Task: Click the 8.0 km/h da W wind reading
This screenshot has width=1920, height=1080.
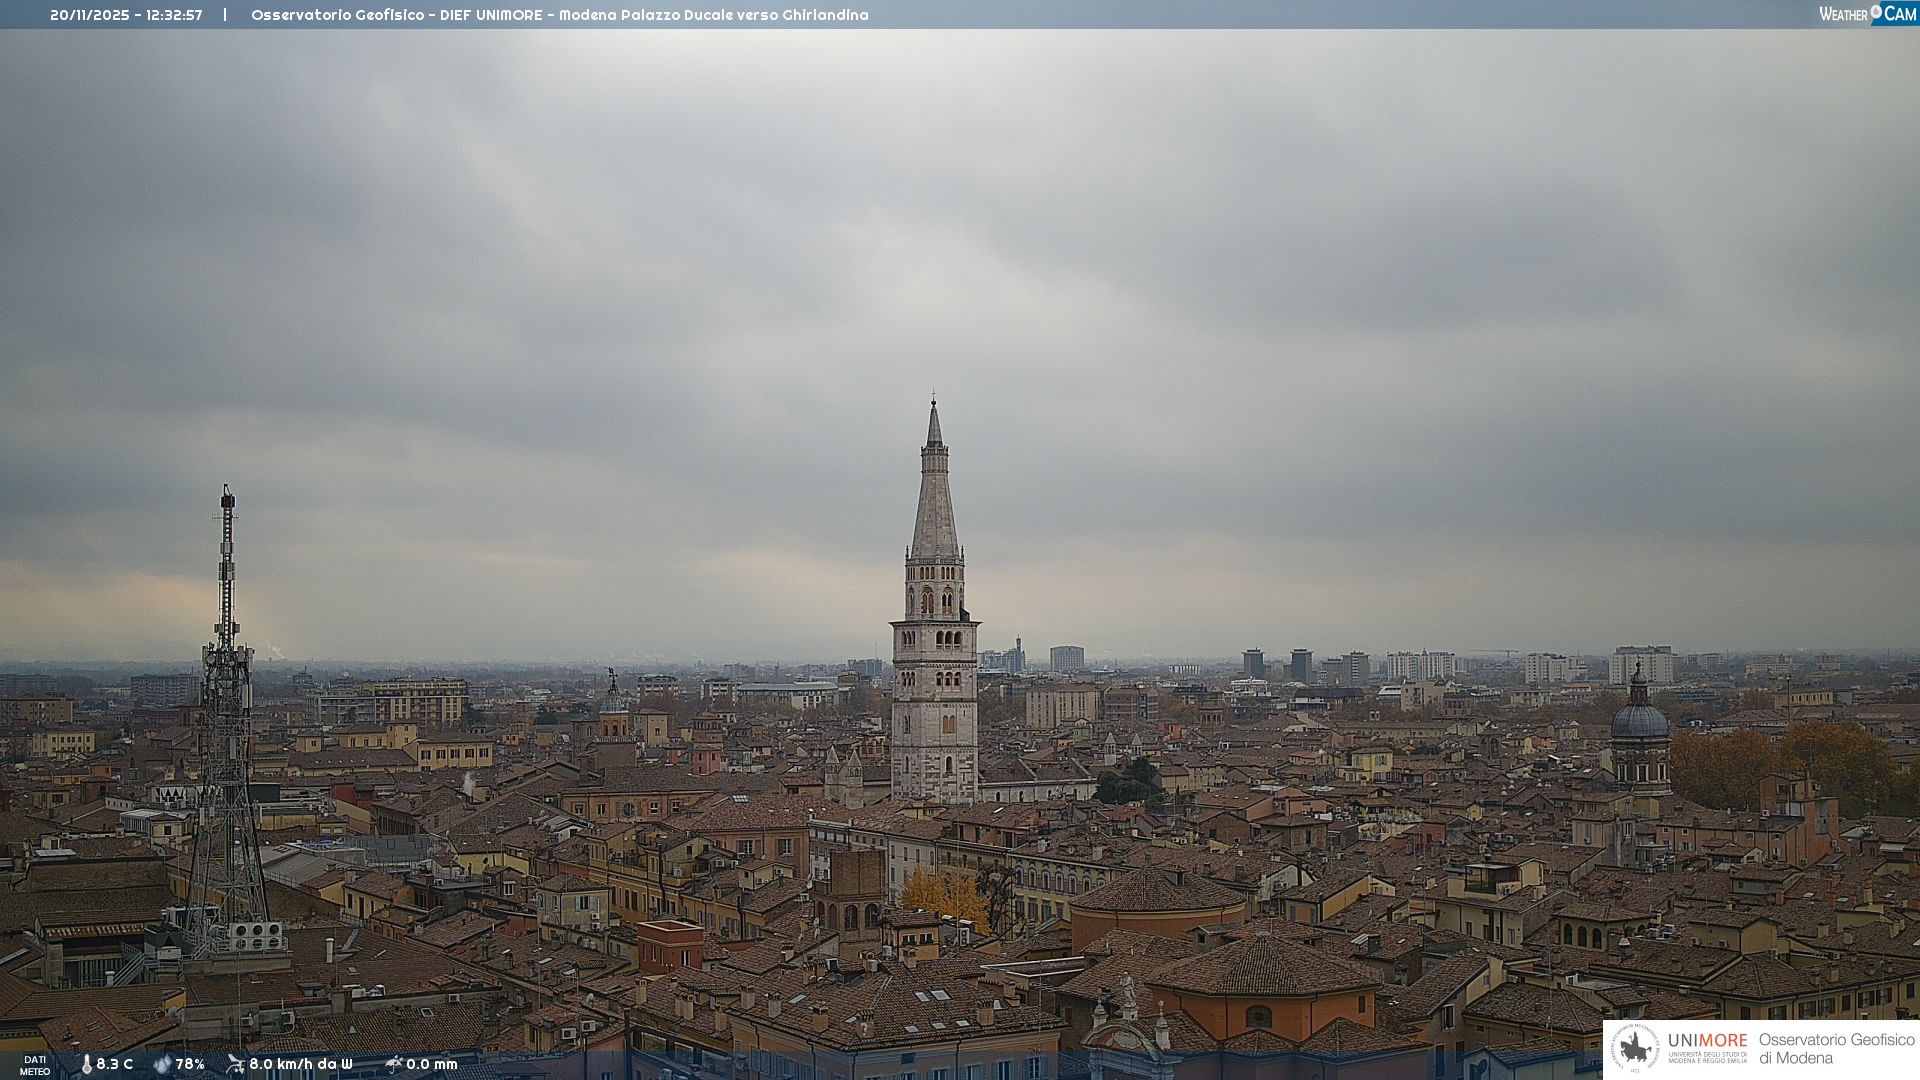Action: click(301, 1064)
